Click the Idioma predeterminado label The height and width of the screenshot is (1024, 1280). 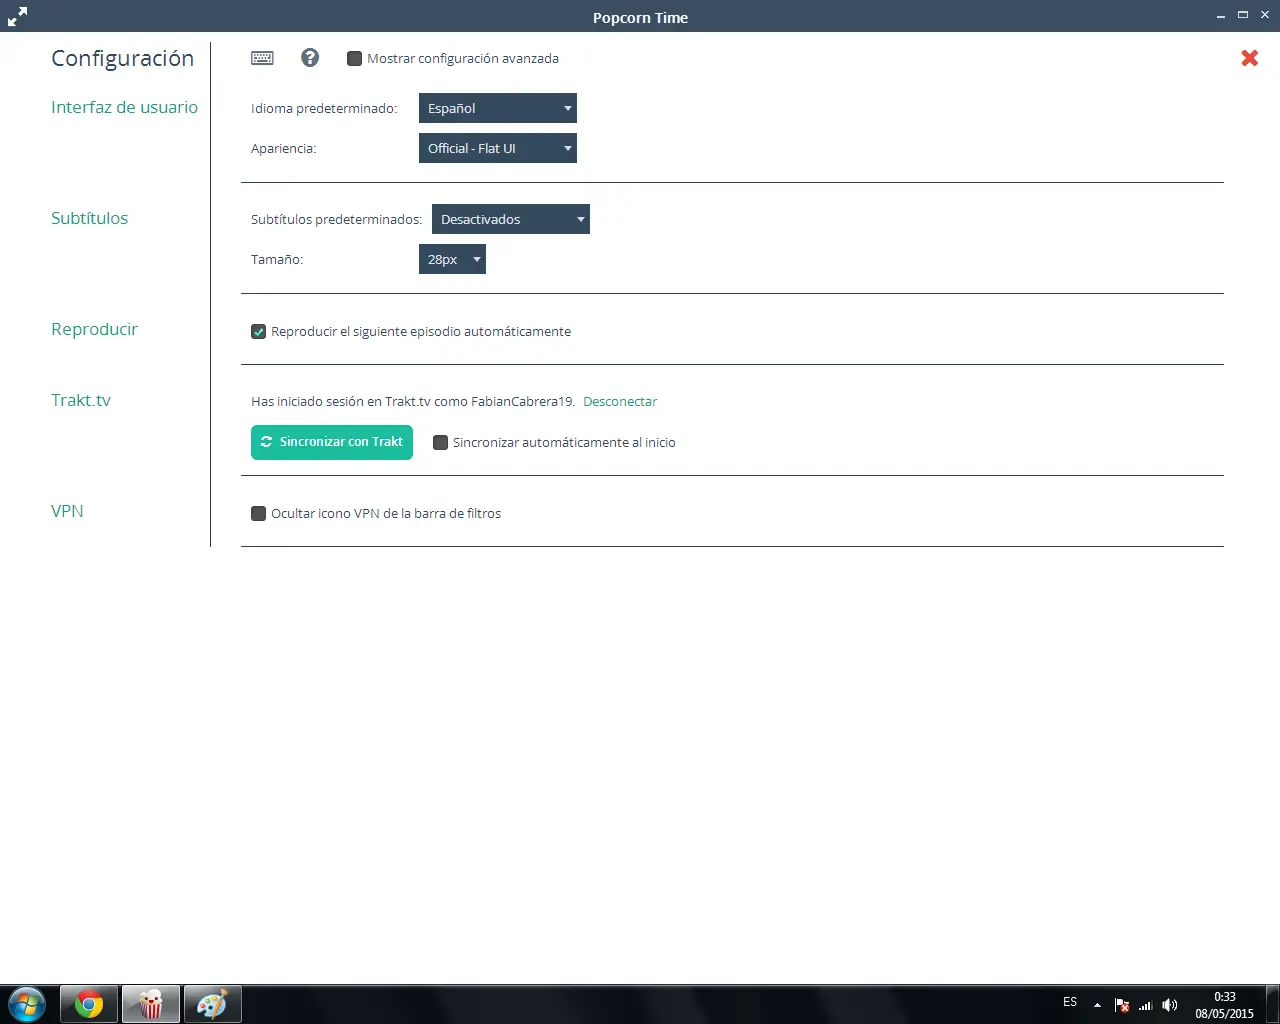point(324,109)
